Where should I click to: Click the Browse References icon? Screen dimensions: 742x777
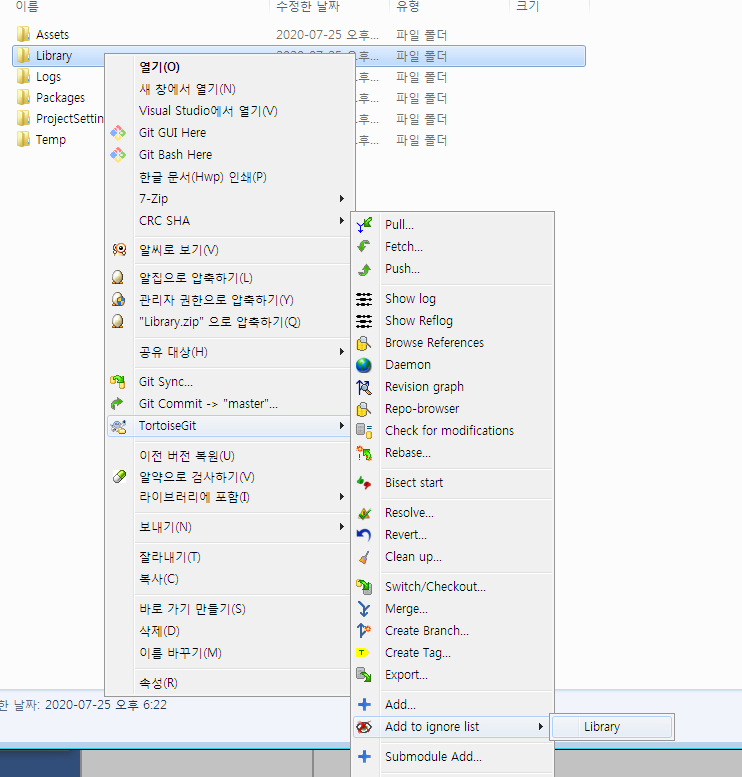(364, 342)
